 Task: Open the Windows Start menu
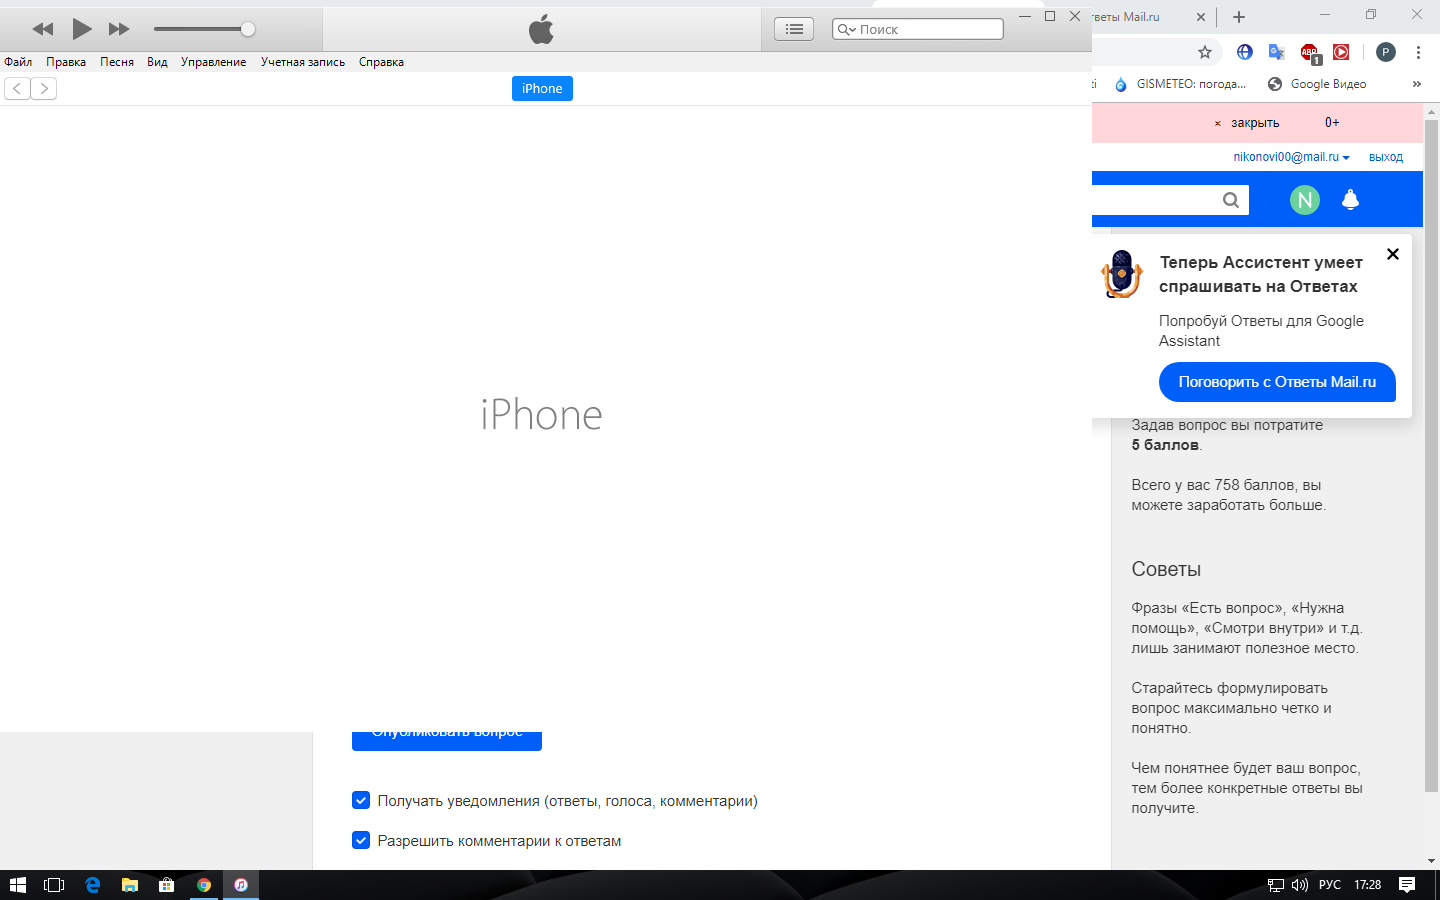tap(17, 885)
